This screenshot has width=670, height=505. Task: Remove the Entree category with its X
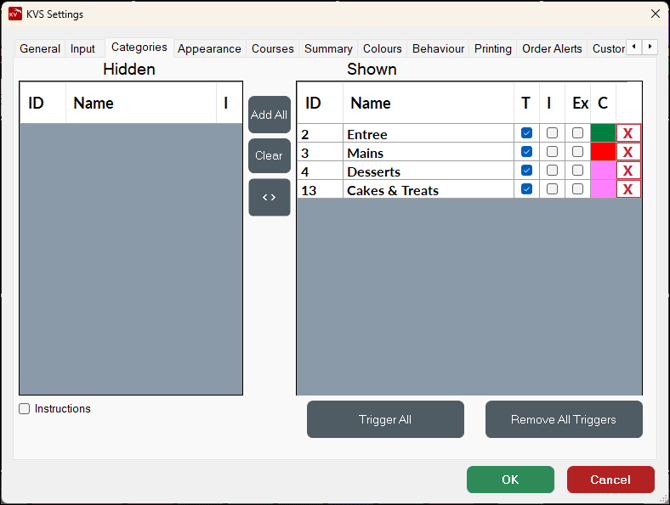tap(628, 133)
